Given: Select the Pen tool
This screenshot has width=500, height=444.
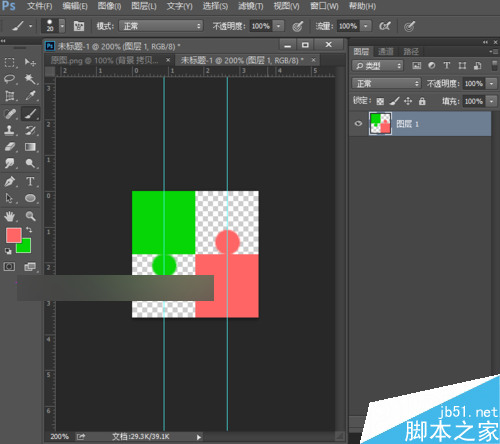Looking at the screenshot, I should pos(10,182).
